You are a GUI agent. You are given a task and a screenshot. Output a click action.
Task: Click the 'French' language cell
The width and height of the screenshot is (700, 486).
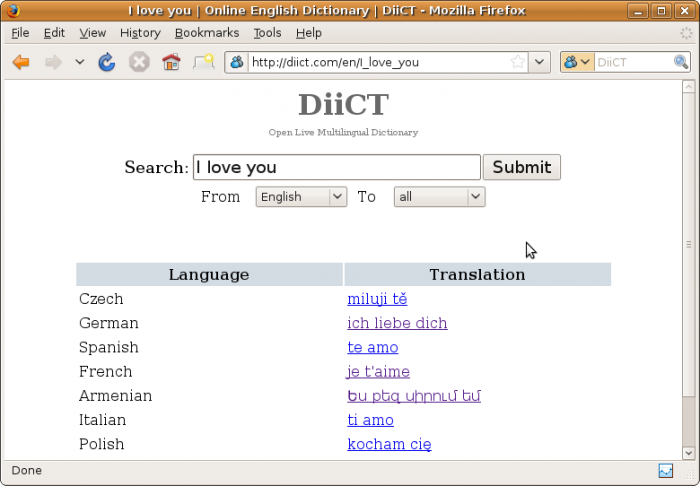tap(105, 371)
